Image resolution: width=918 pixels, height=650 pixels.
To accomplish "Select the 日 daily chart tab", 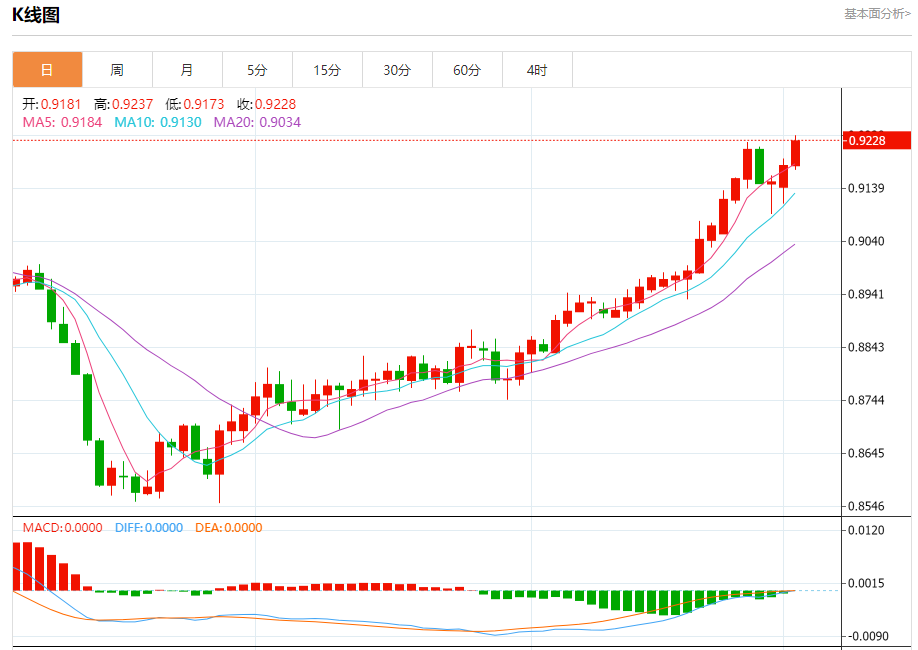I will (x=47, y=70).
